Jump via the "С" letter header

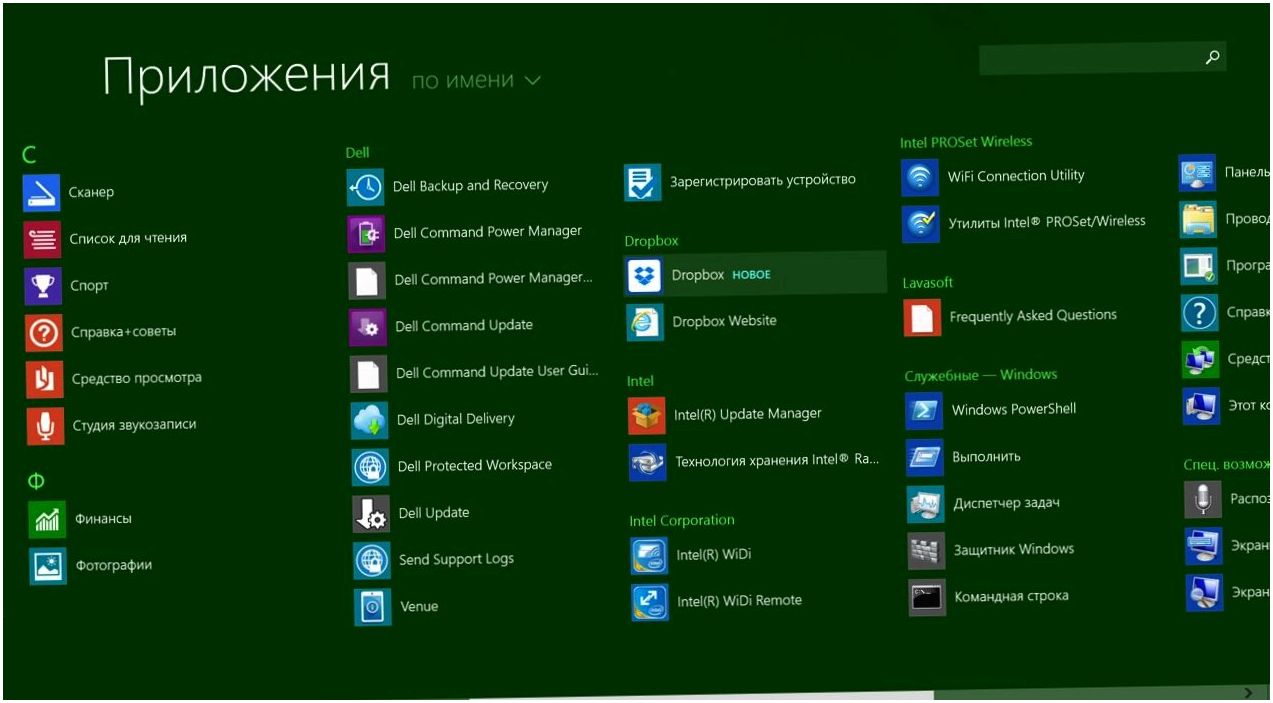click(29, 155)
